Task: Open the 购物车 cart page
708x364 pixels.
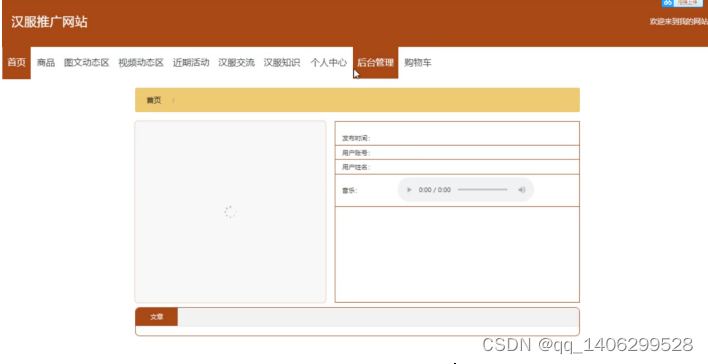Action: (x=418, y=63)
